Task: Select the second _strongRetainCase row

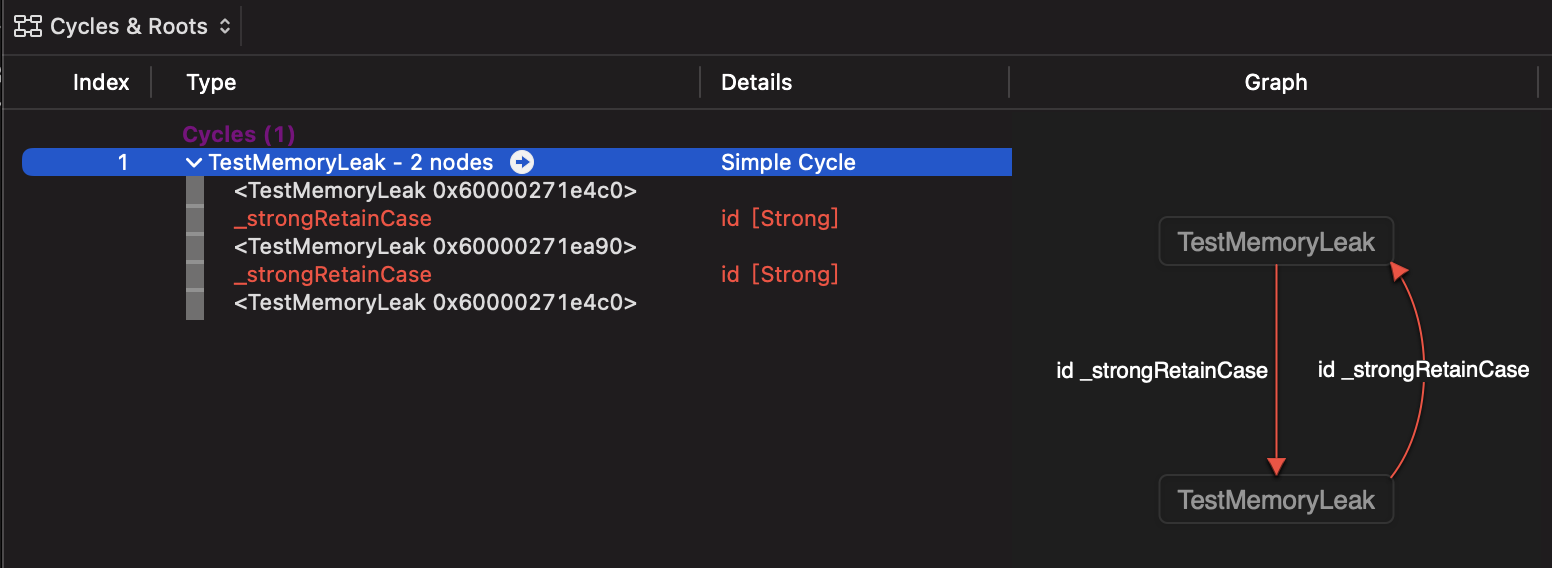Action: click(332, 274)
